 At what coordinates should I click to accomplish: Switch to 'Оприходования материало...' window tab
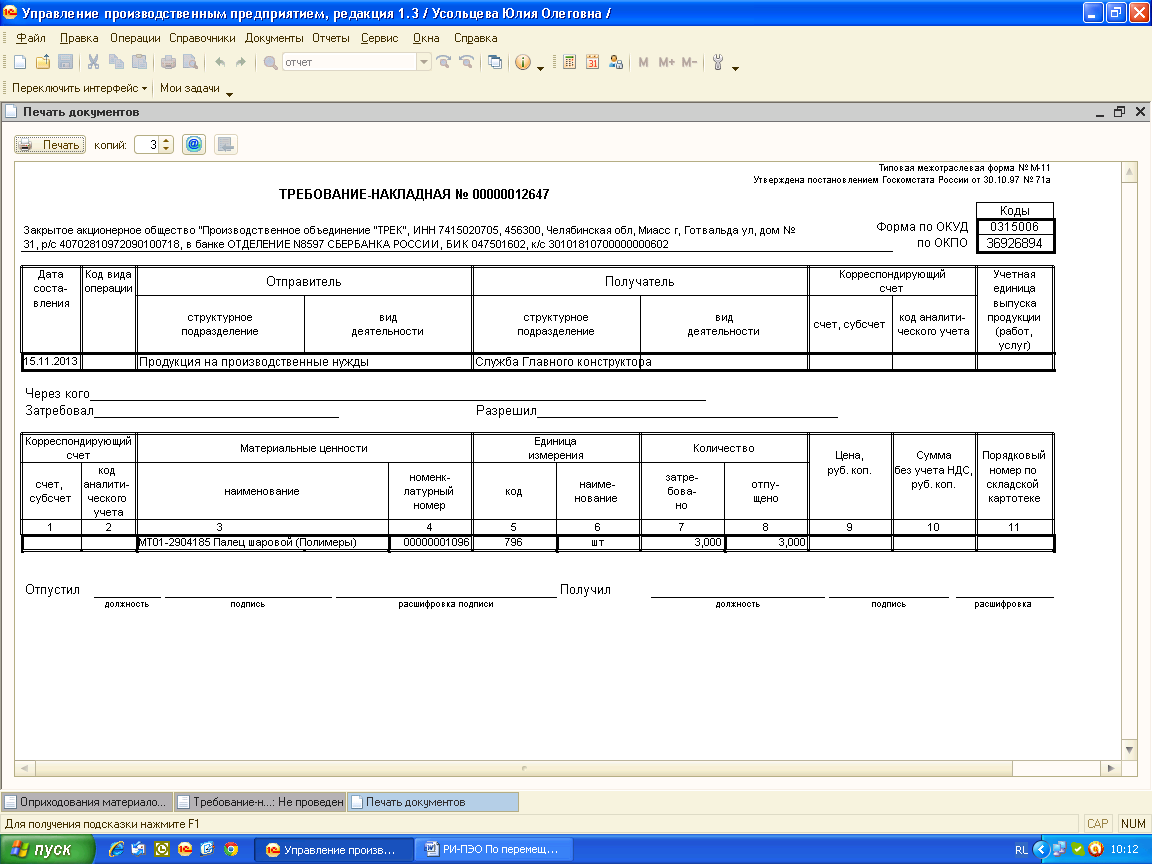[x=87, y=802]
